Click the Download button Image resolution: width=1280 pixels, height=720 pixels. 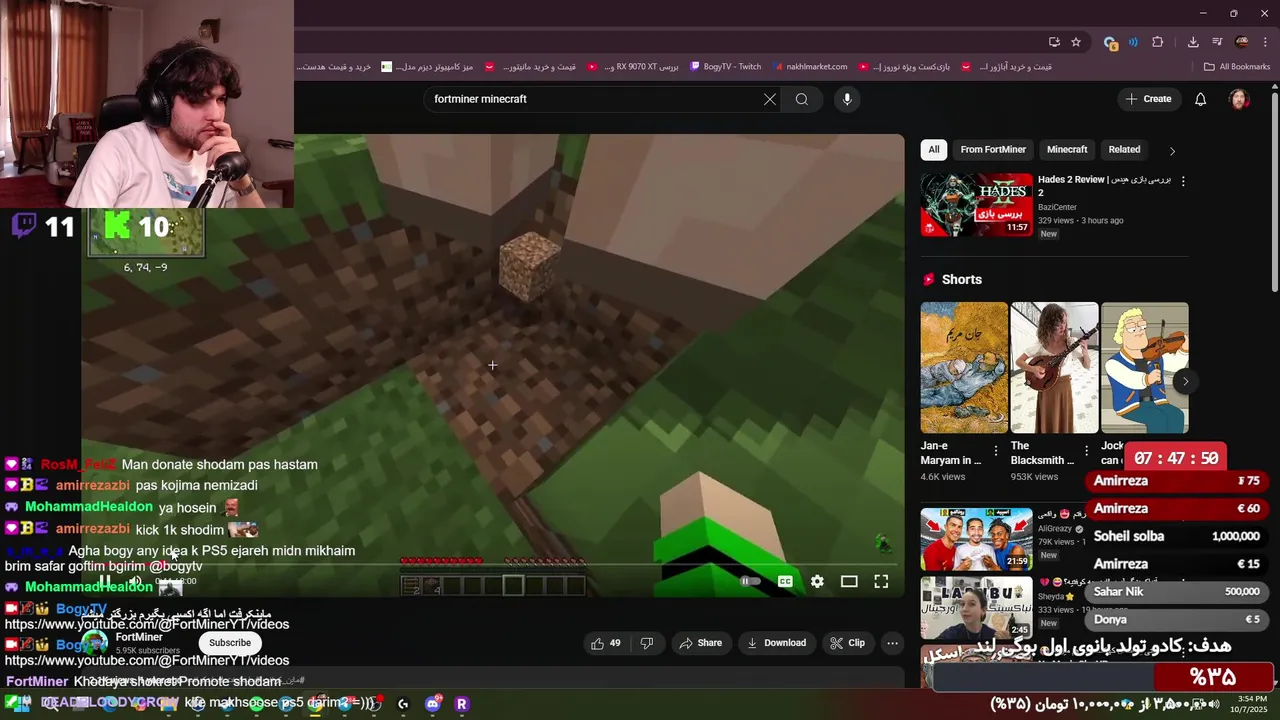(776, 643)
